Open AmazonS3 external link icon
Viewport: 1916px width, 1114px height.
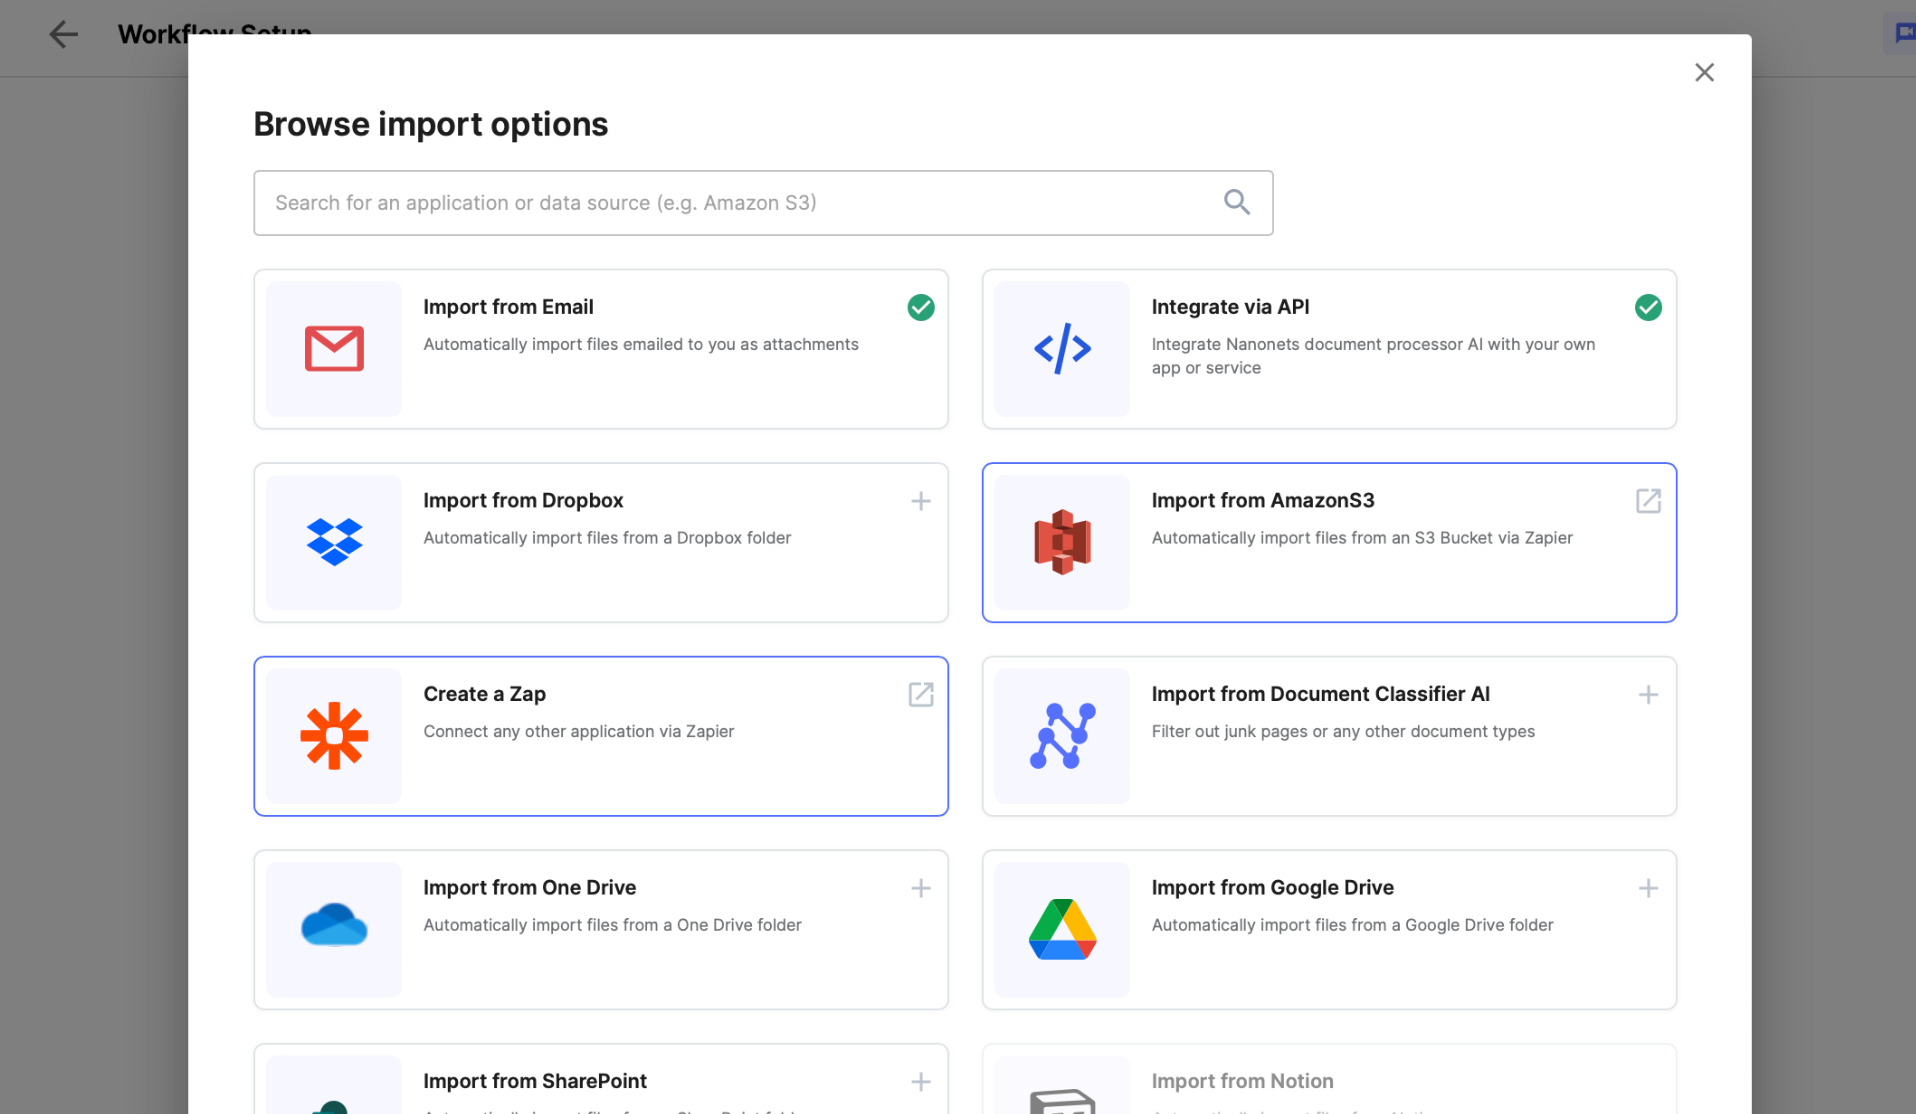click(1647, 501)
